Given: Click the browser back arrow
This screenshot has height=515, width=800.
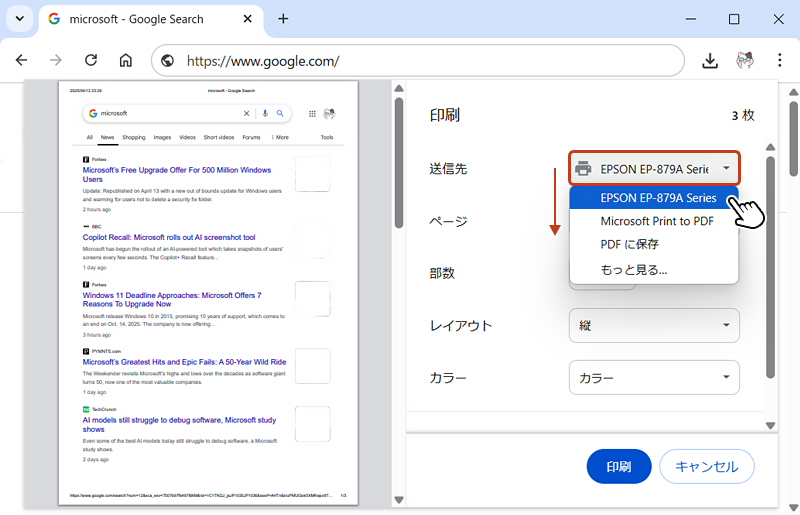Looking at the screenshot, I should (21, 60).
